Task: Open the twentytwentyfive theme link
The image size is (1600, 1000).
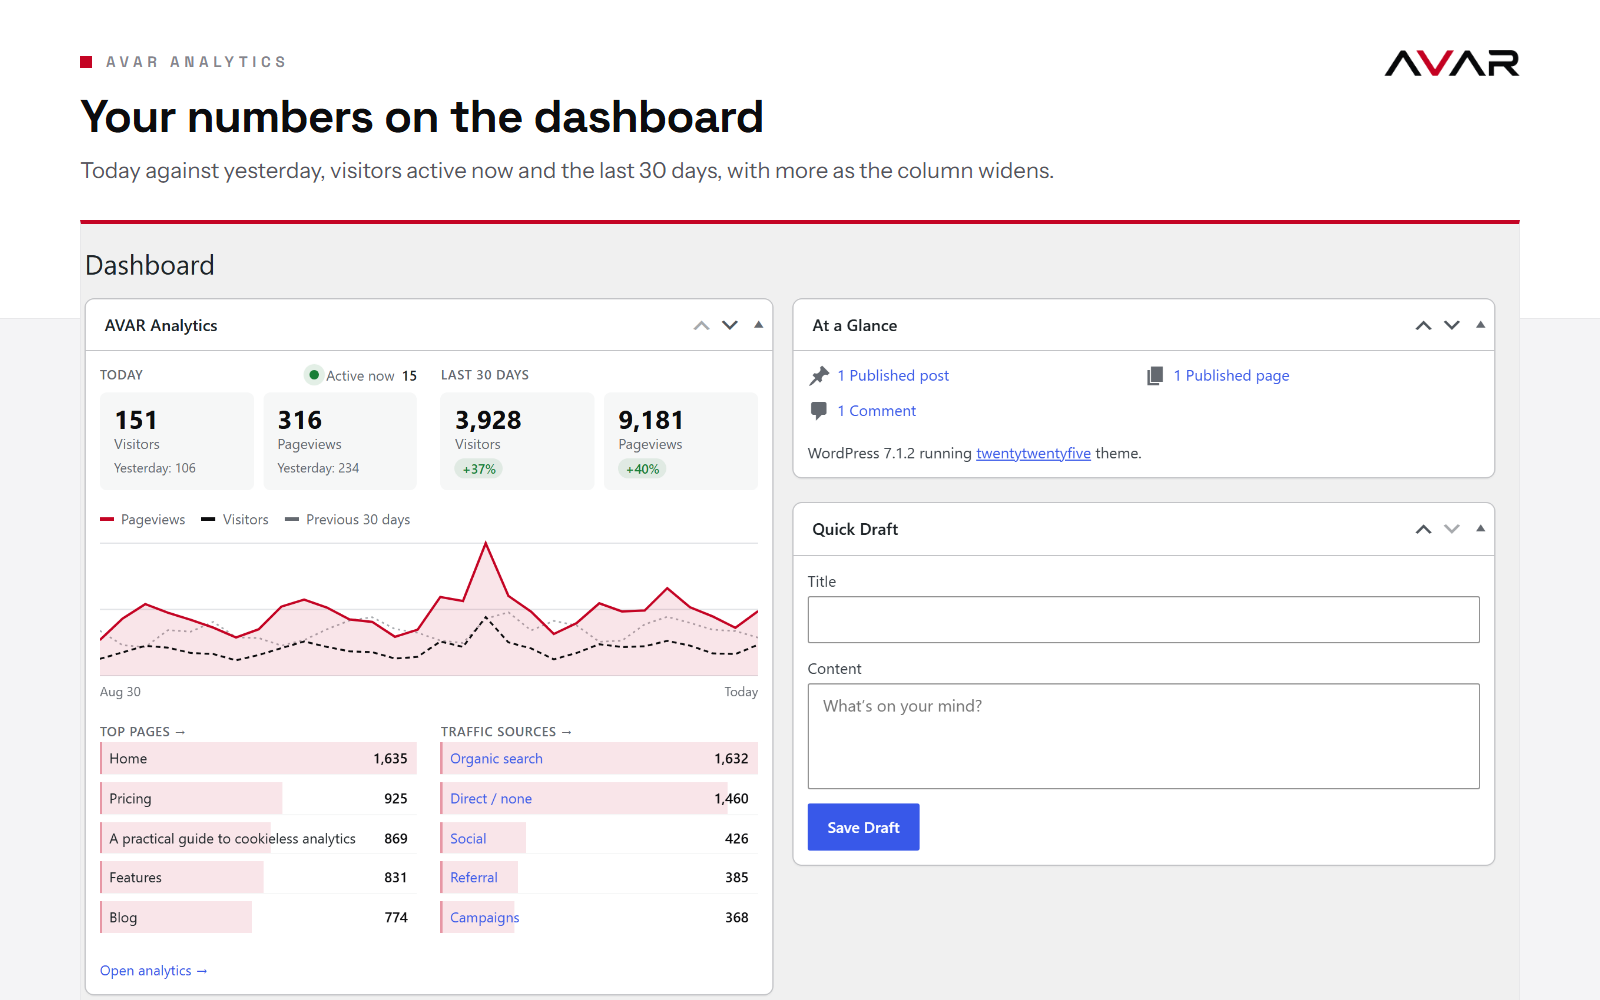Action: (1033, 453)
